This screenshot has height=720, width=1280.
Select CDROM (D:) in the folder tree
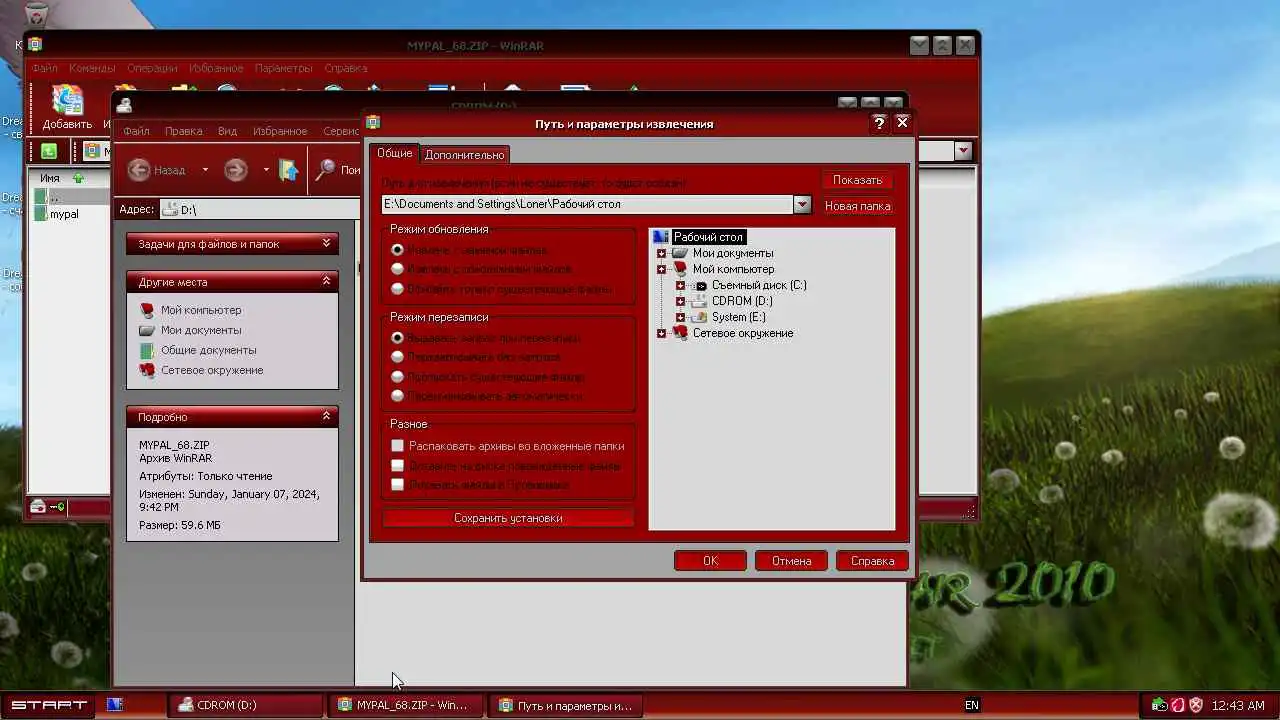click(742, 301)
